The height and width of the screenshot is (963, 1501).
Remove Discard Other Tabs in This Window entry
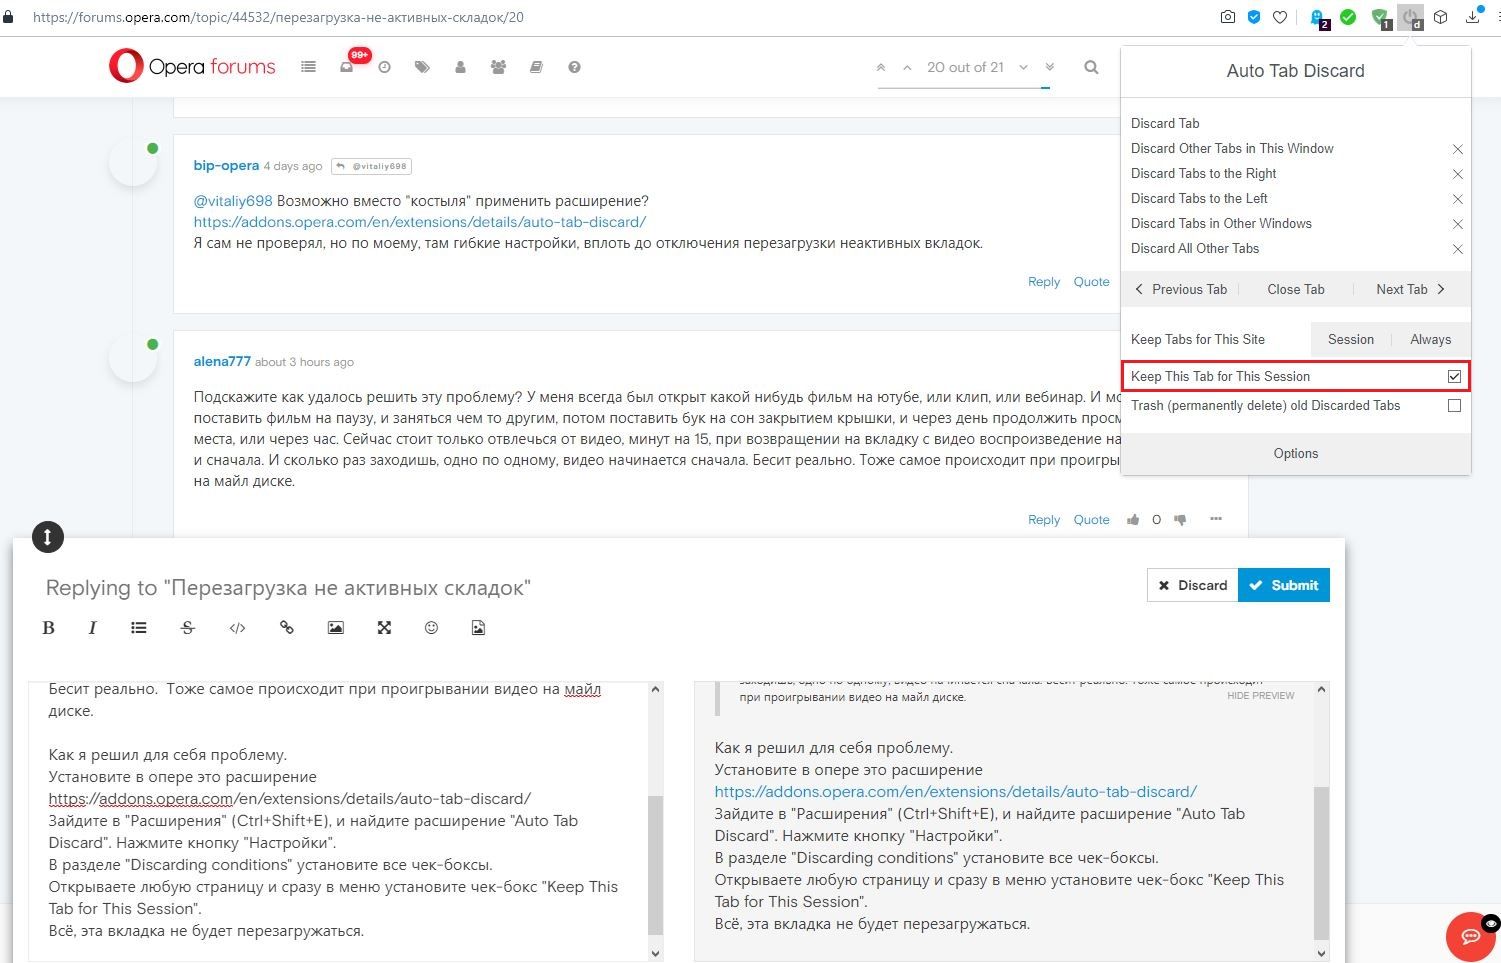(x=1457, y=149)
